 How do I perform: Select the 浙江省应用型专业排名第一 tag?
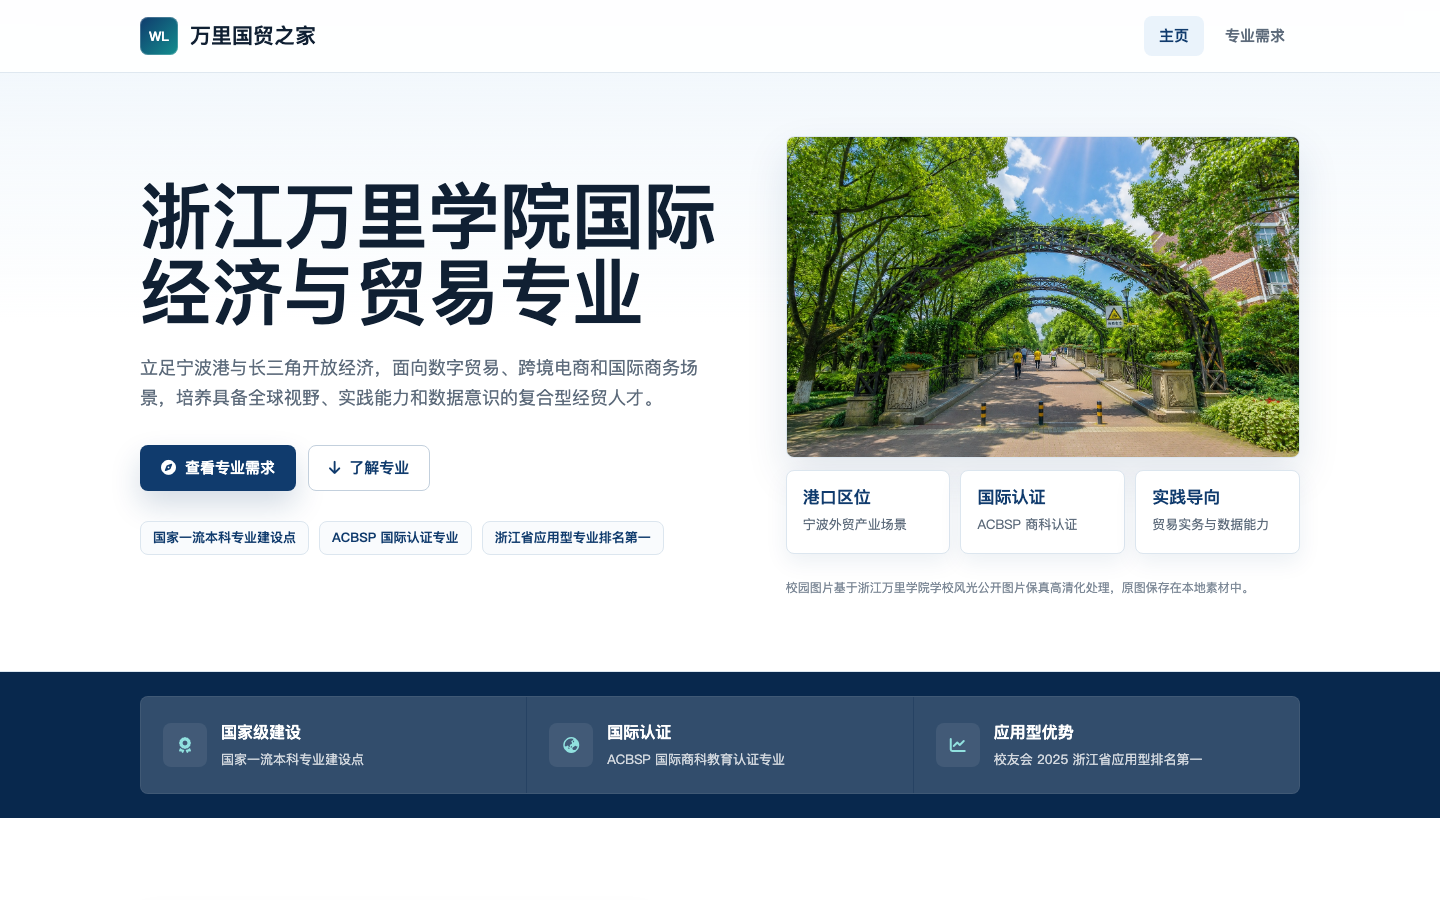click(573, 538)
